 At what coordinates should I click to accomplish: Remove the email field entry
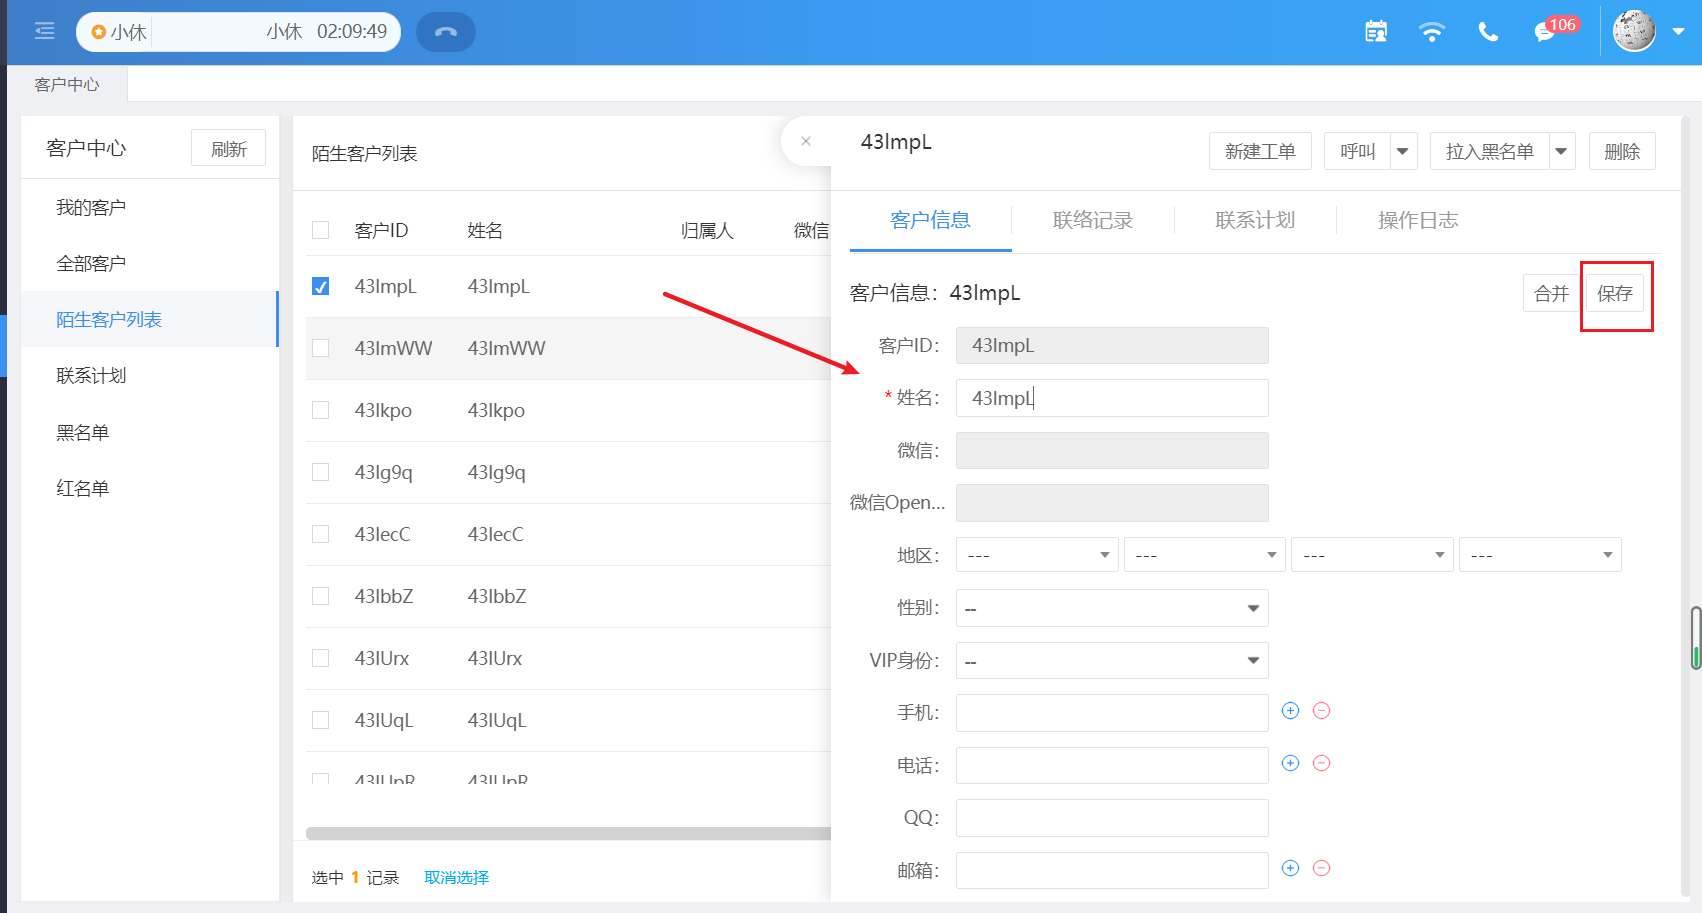coord(1321,868)
